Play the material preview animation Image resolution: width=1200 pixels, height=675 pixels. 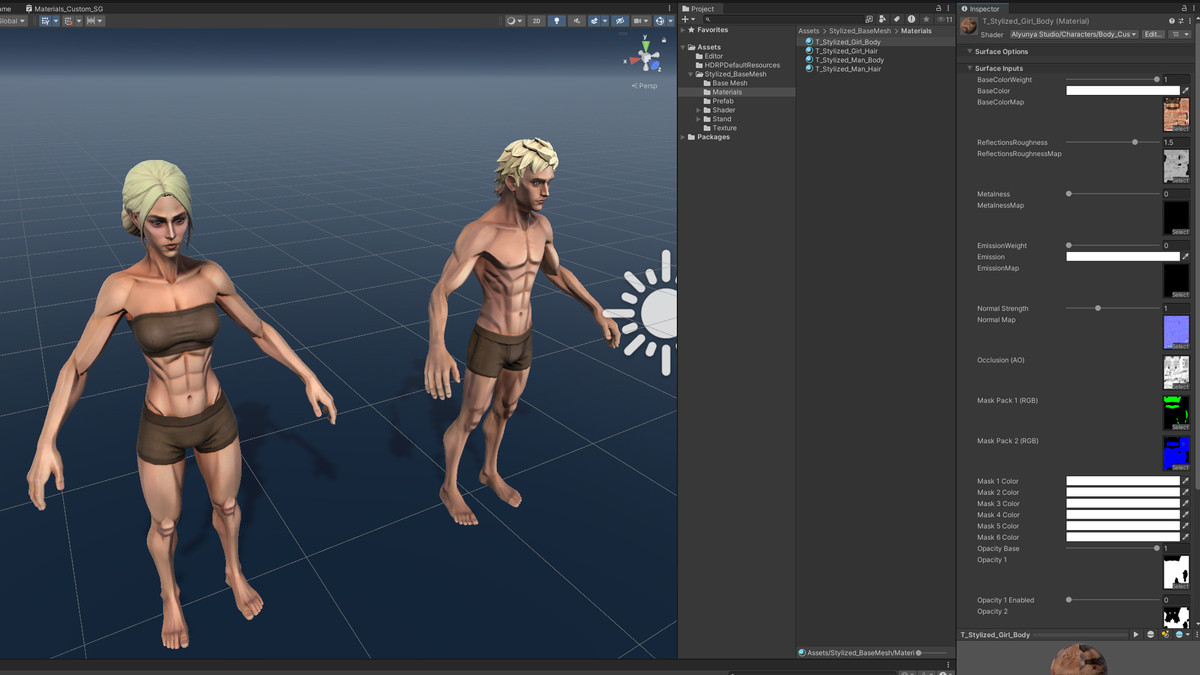[x=1136, y=635]
